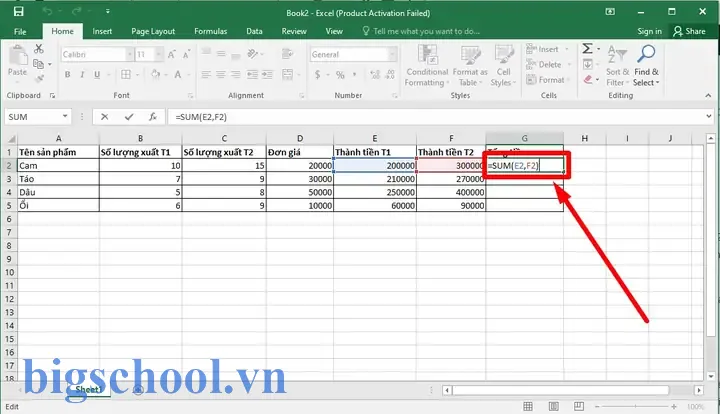720x414 pixels.
Task: Click the Clear eraser icon
Action: tap(588, 80)
